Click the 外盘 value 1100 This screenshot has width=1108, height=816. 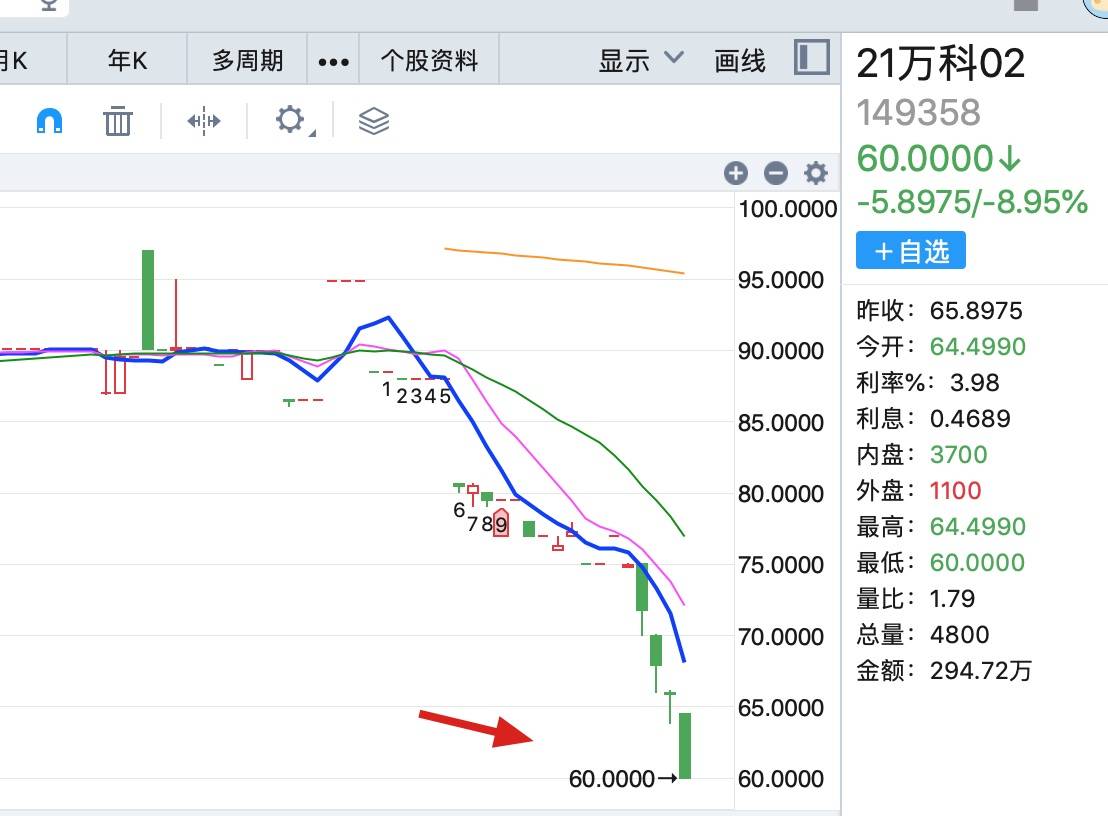click(x=955, y=490)
